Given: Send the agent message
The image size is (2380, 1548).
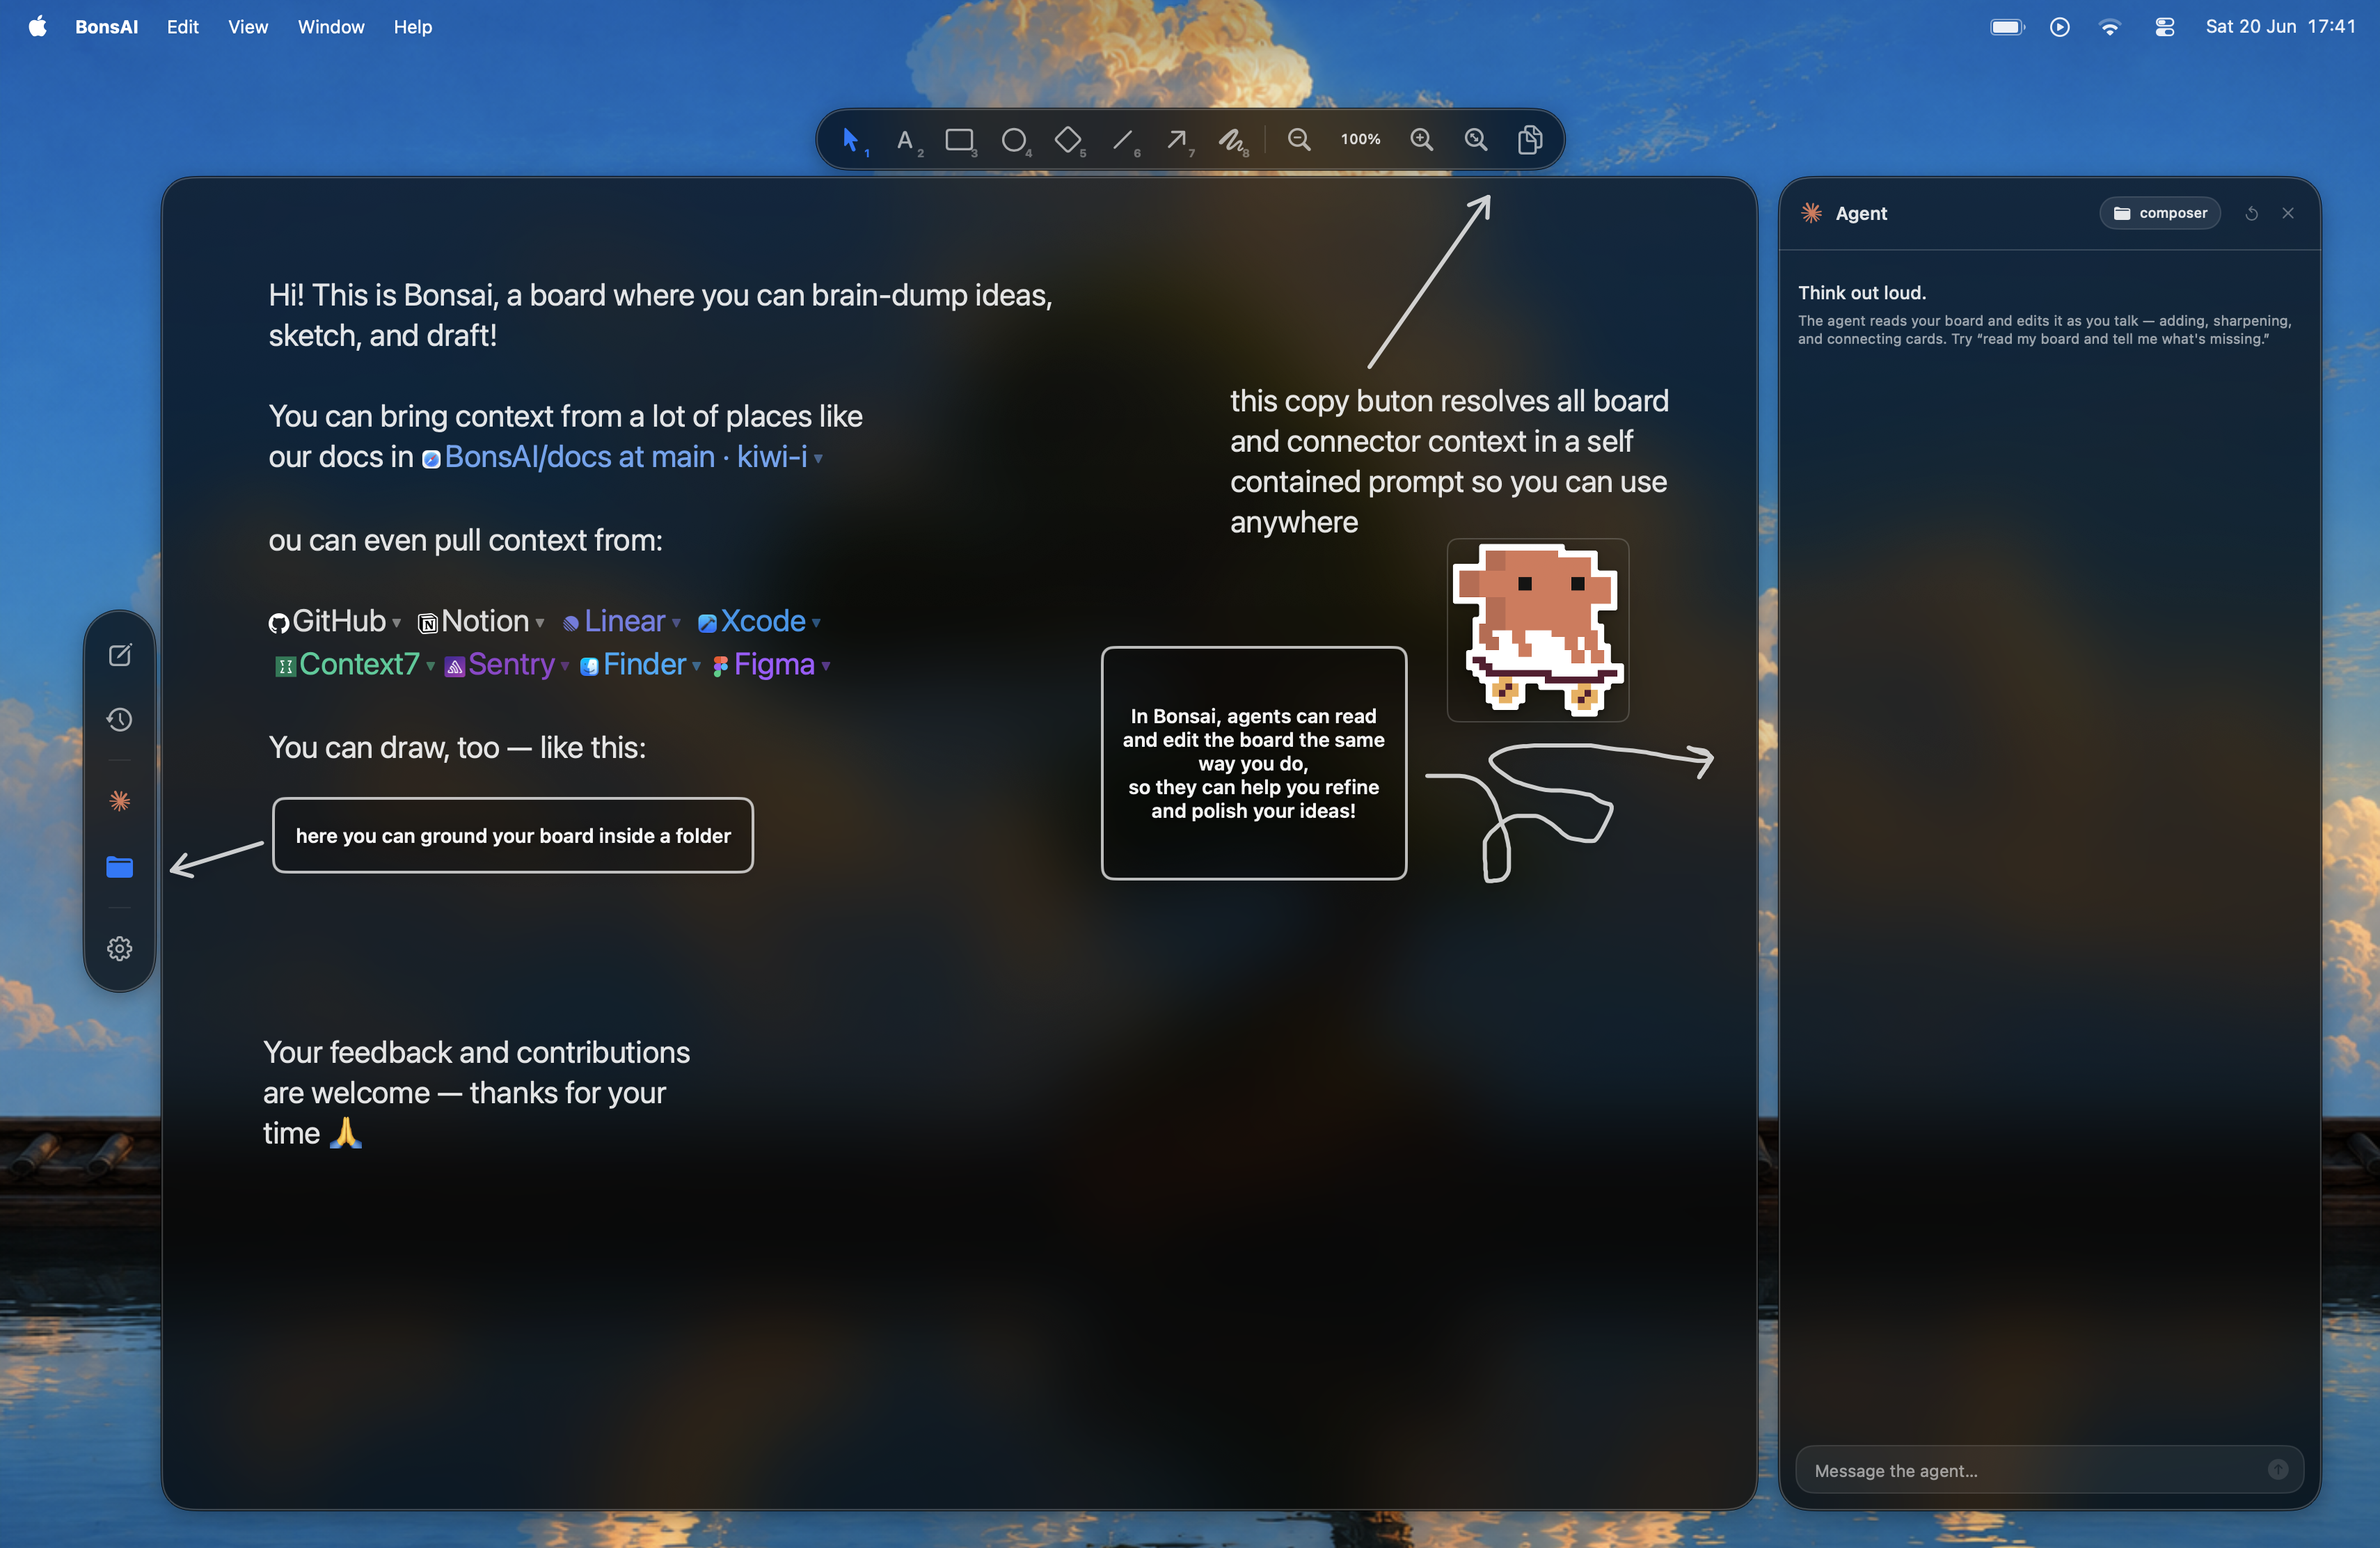Looking at the screenshot, I should coord(2278,1469).
